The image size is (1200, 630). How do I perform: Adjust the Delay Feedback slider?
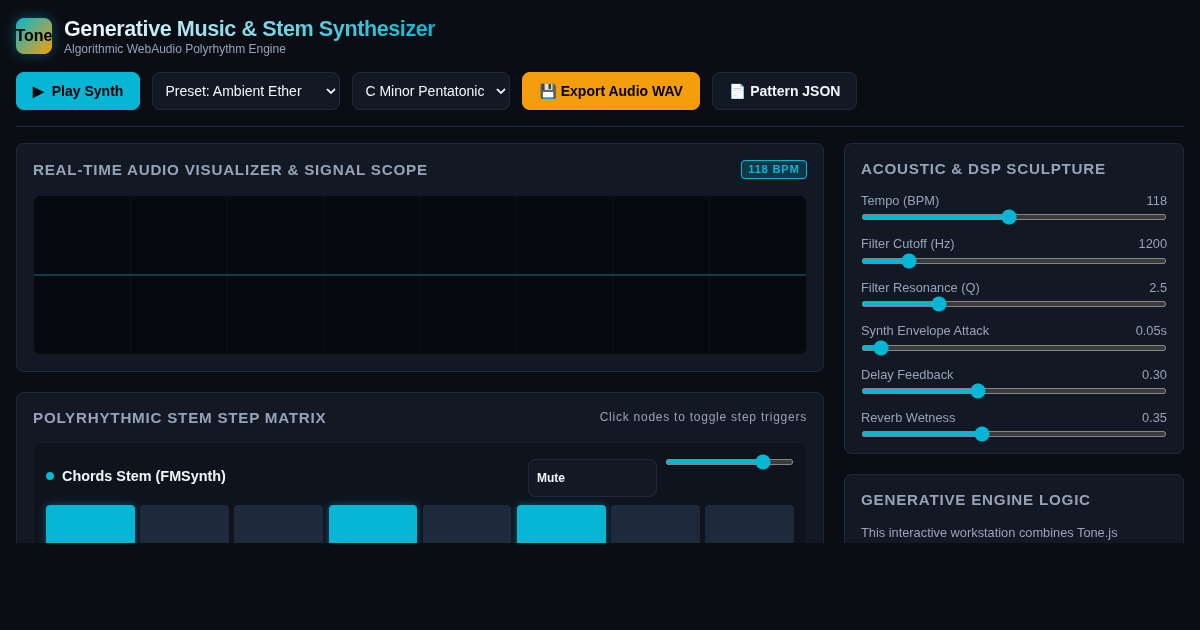pyautogui.click(x=1014, y=391)
